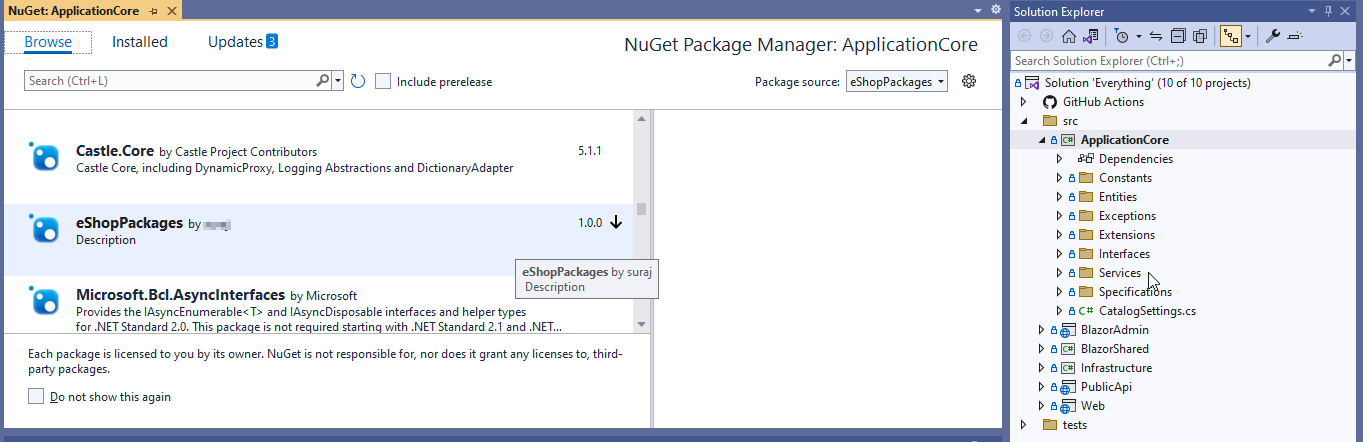1363x442 pixels.
Task: Select the Services folder
Action: (x=1120, y=273)
